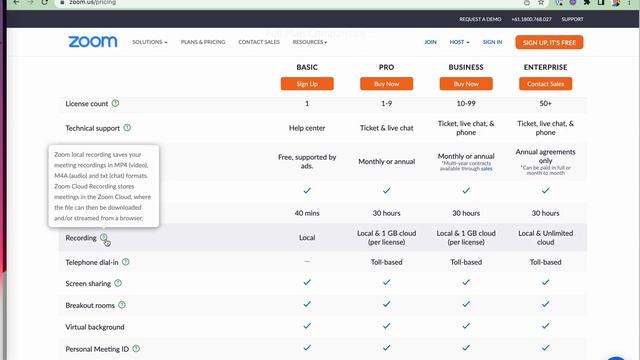Click '50+' Enterprise license count

545,103
